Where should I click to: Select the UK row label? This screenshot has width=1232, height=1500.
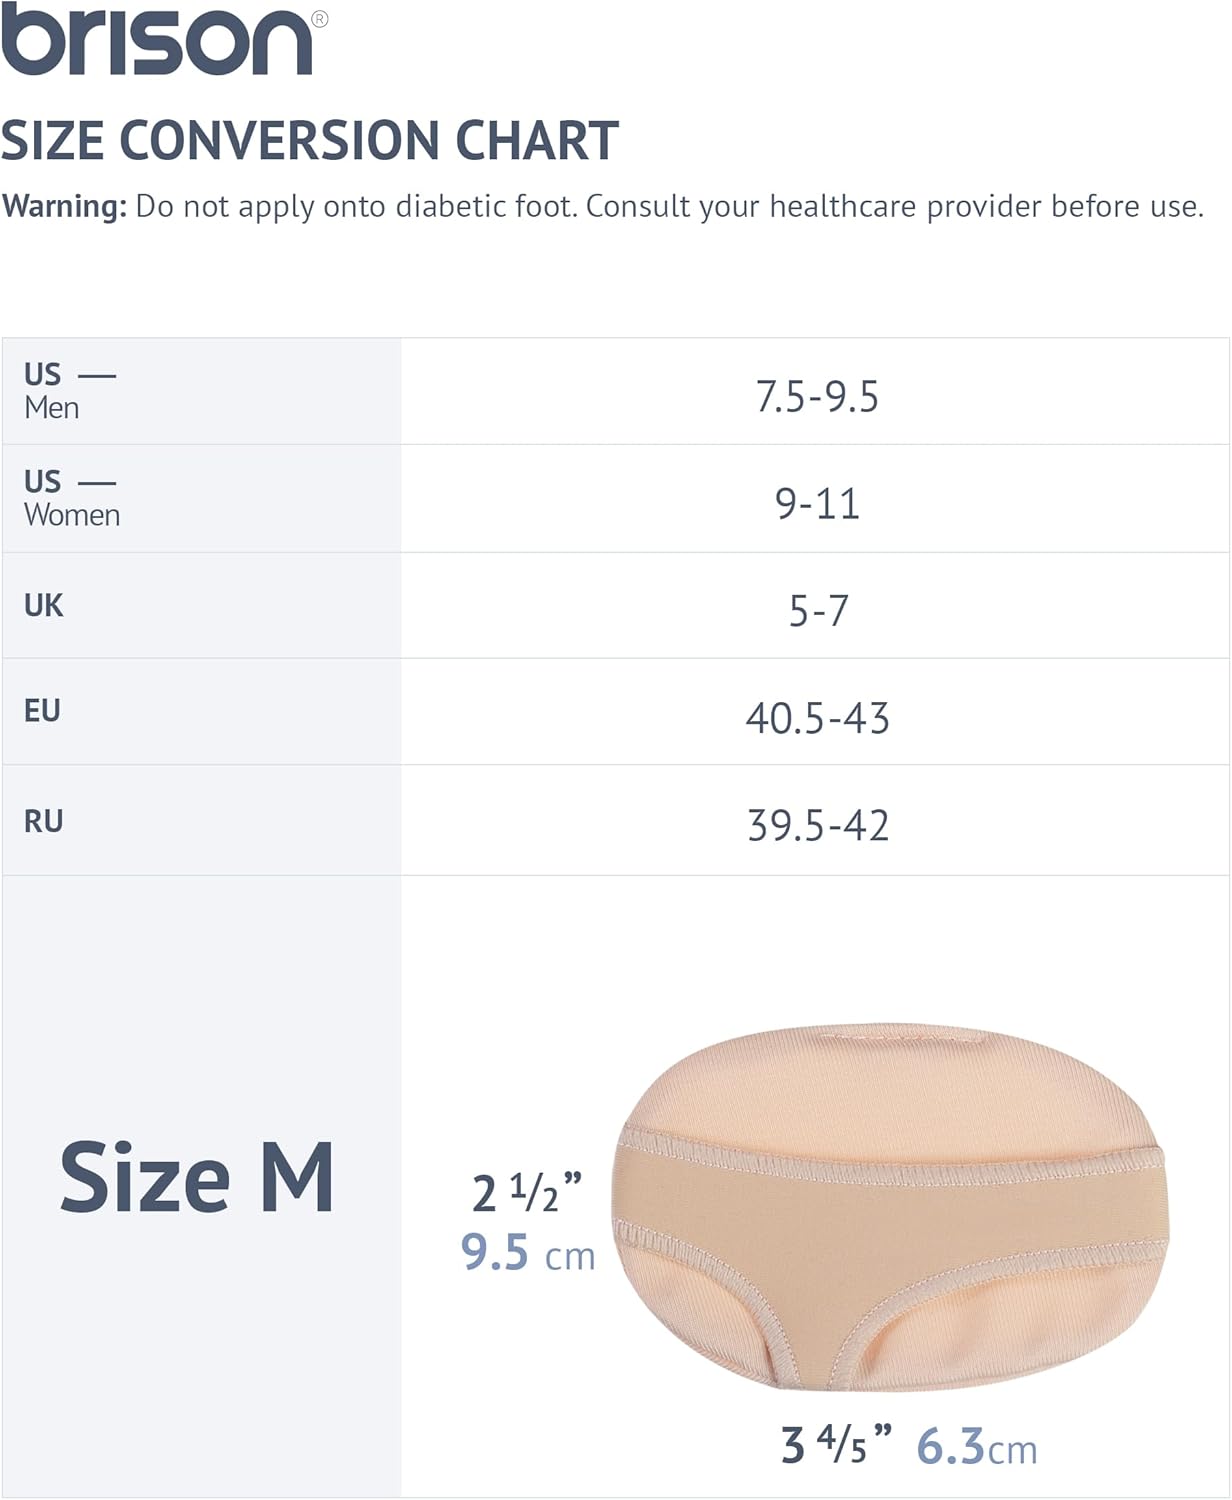(44, 605)
